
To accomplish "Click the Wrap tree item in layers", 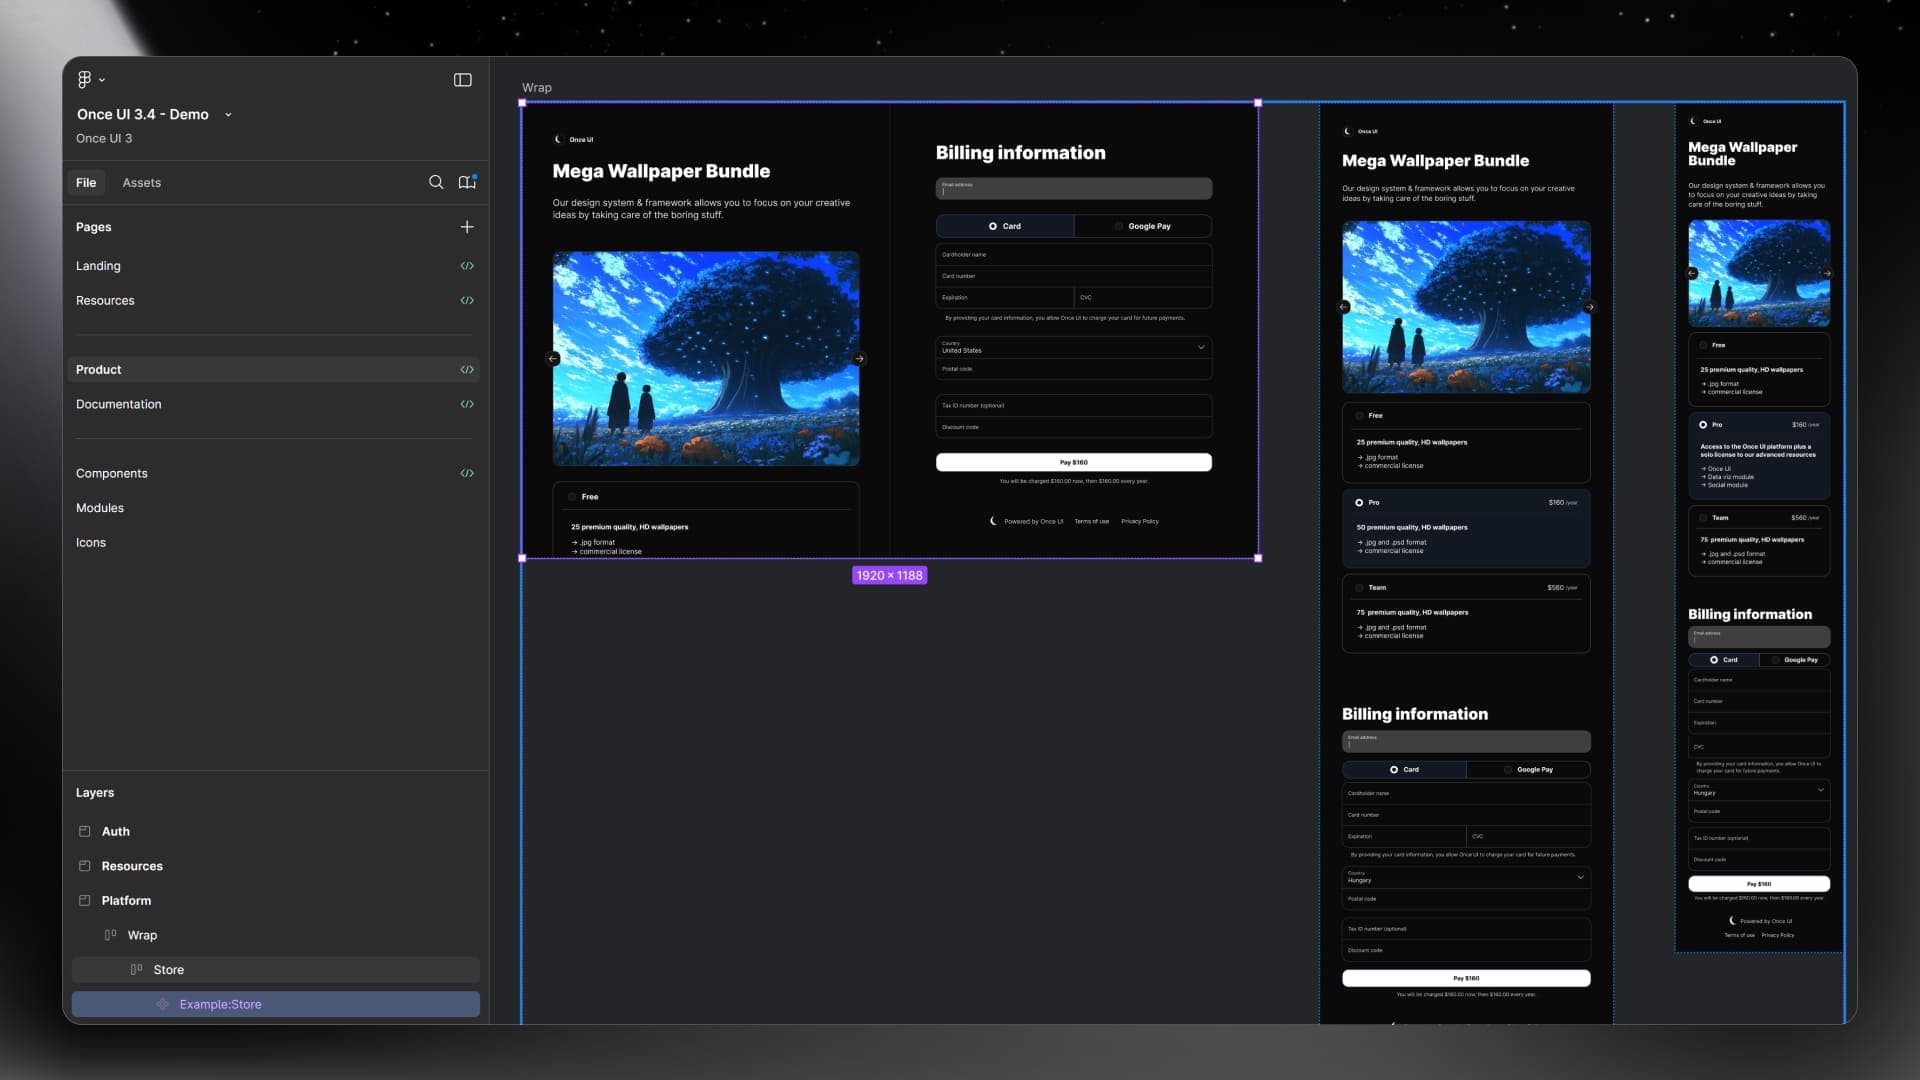I will coord(141,935).
